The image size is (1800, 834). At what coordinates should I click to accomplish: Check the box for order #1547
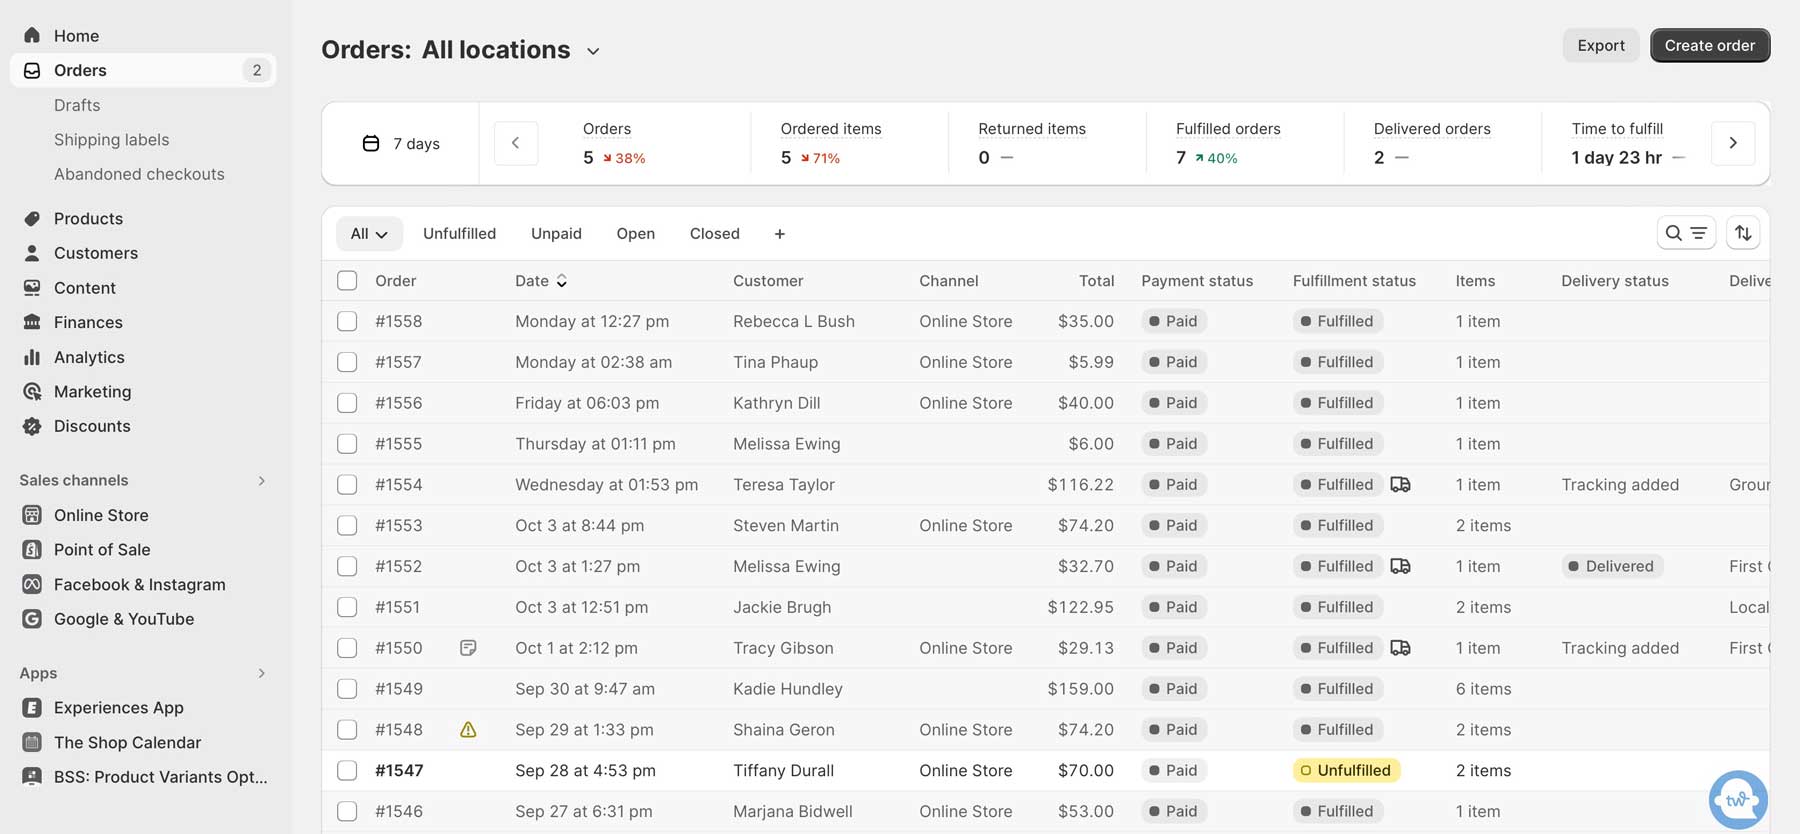click(347, 771)
